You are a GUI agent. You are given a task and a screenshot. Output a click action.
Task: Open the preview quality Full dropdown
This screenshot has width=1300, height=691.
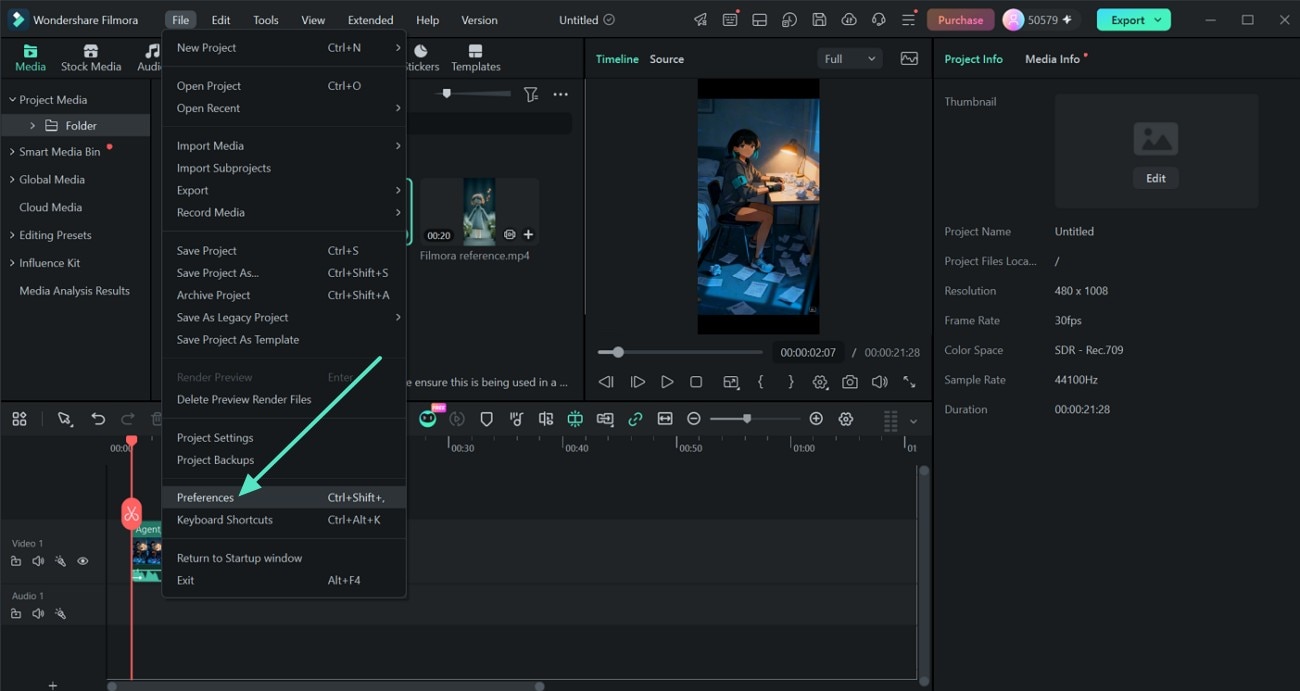click(x=849, y=59)
